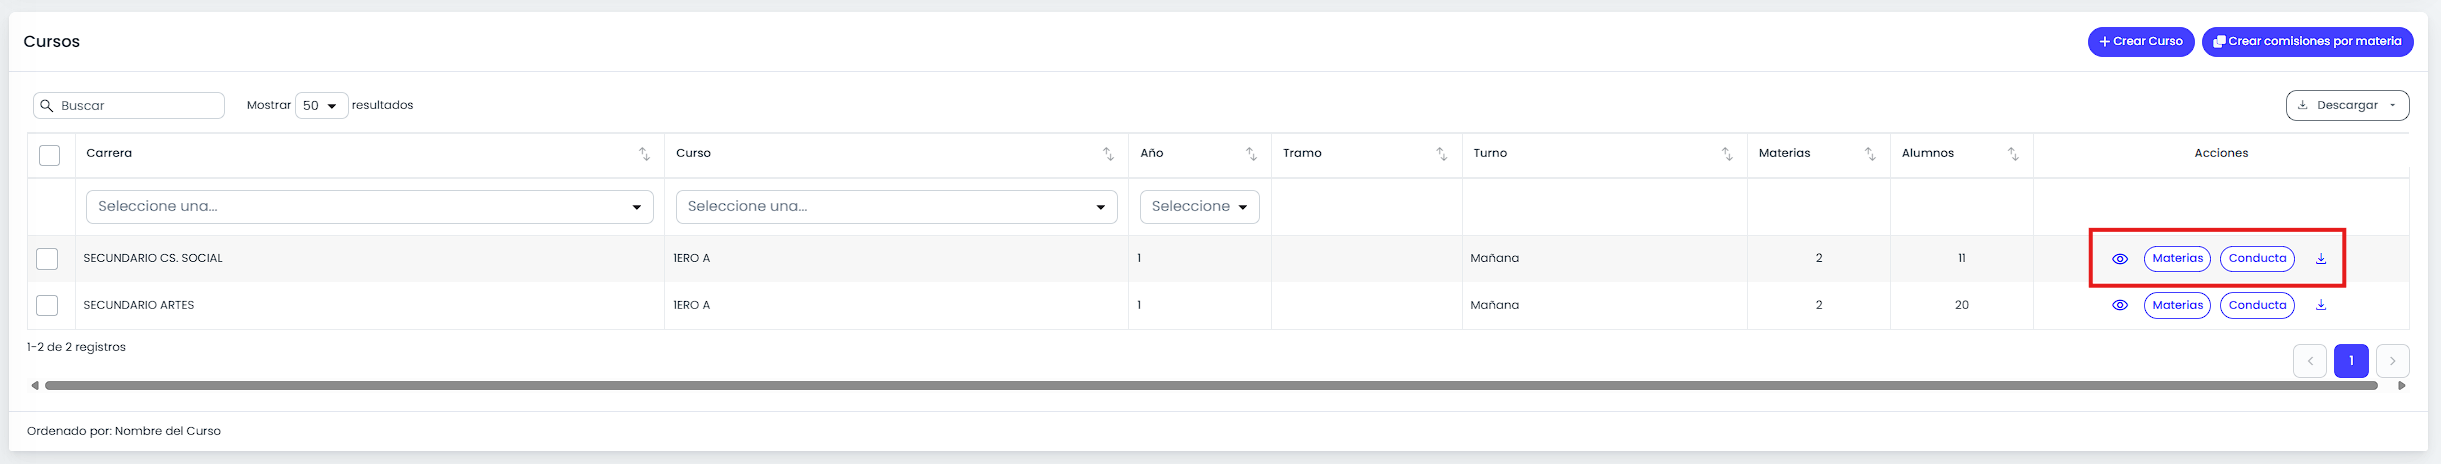Download SECUNDARIO CS. SOCIAL row icon
The height and width of the screenshot is (464, 2441).
pyautogui.click(x=2321, y=259)
